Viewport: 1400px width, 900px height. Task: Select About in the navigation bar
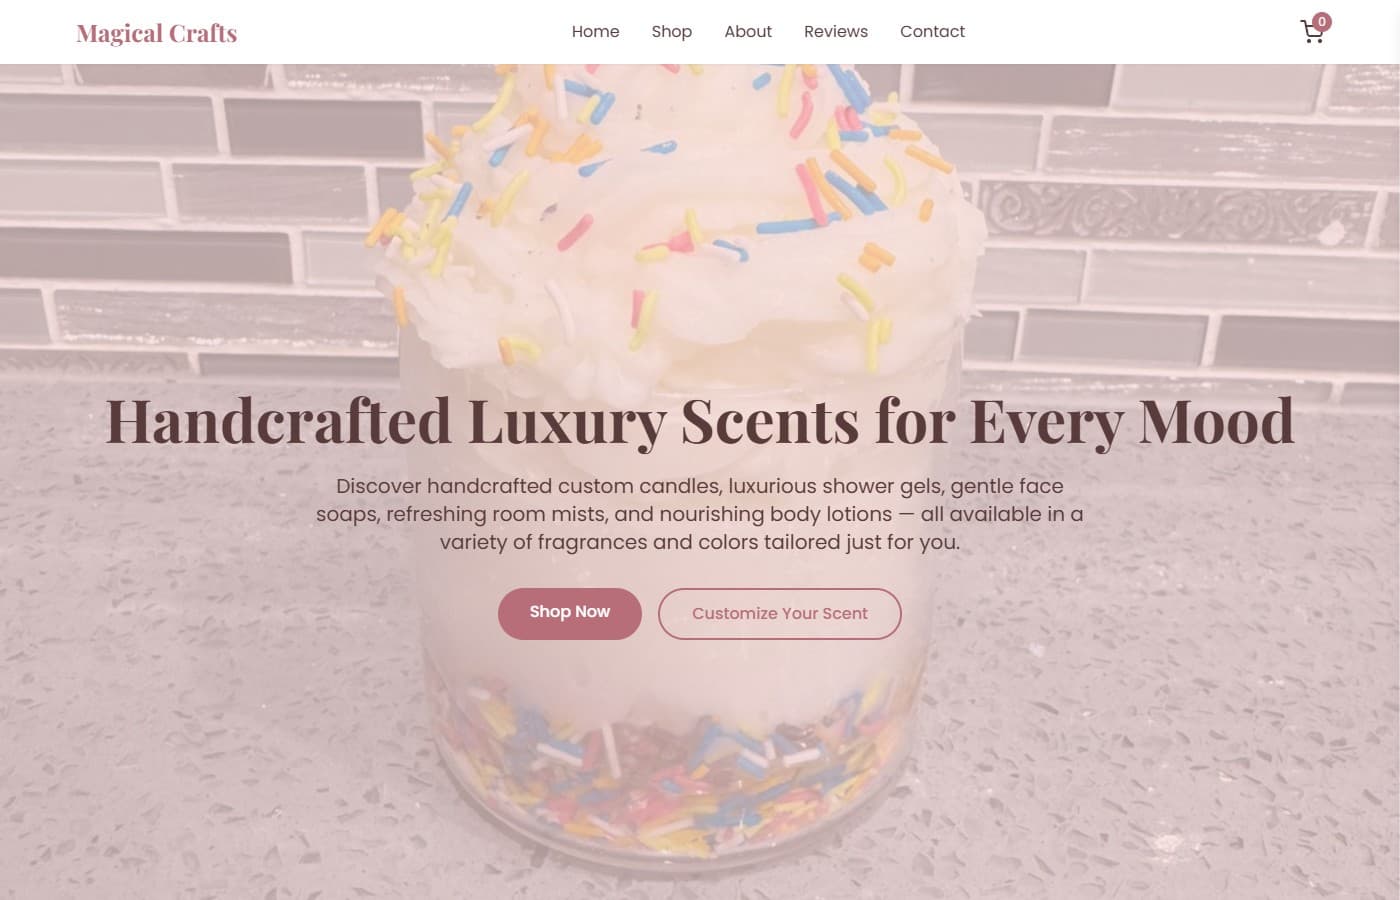[748, 32]
